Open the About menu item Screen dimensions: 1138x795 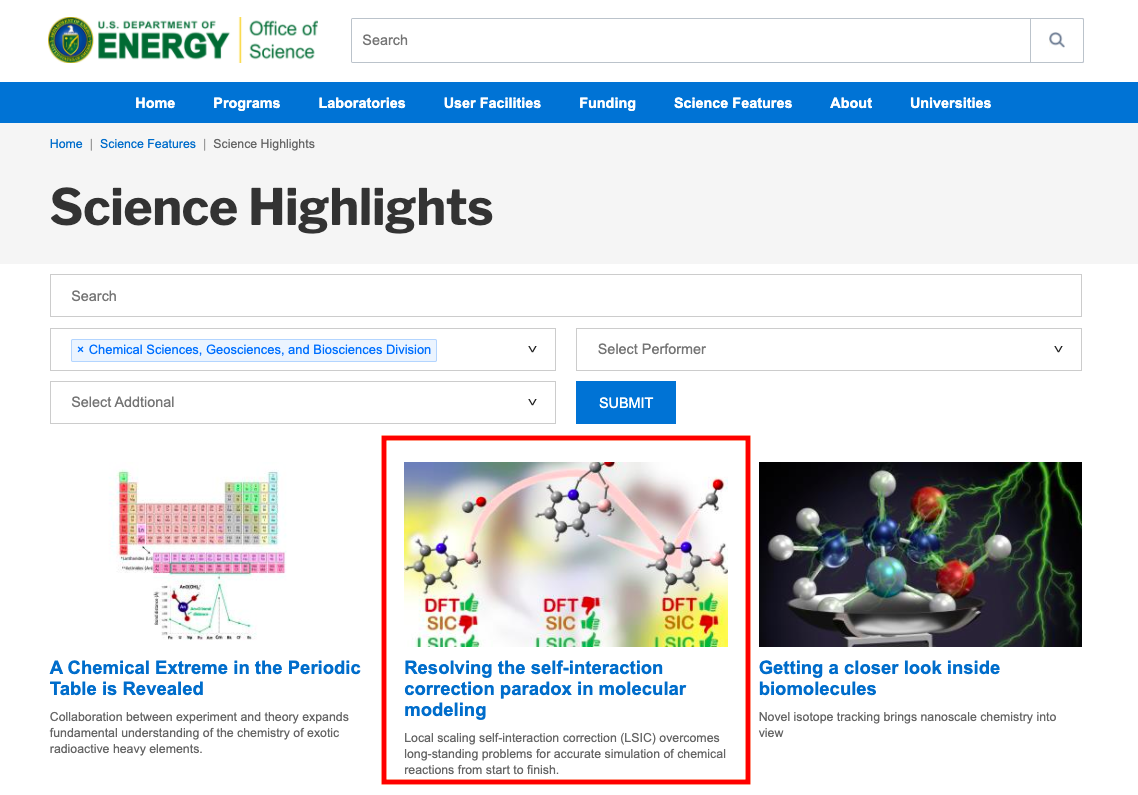(x=851, y=103)
